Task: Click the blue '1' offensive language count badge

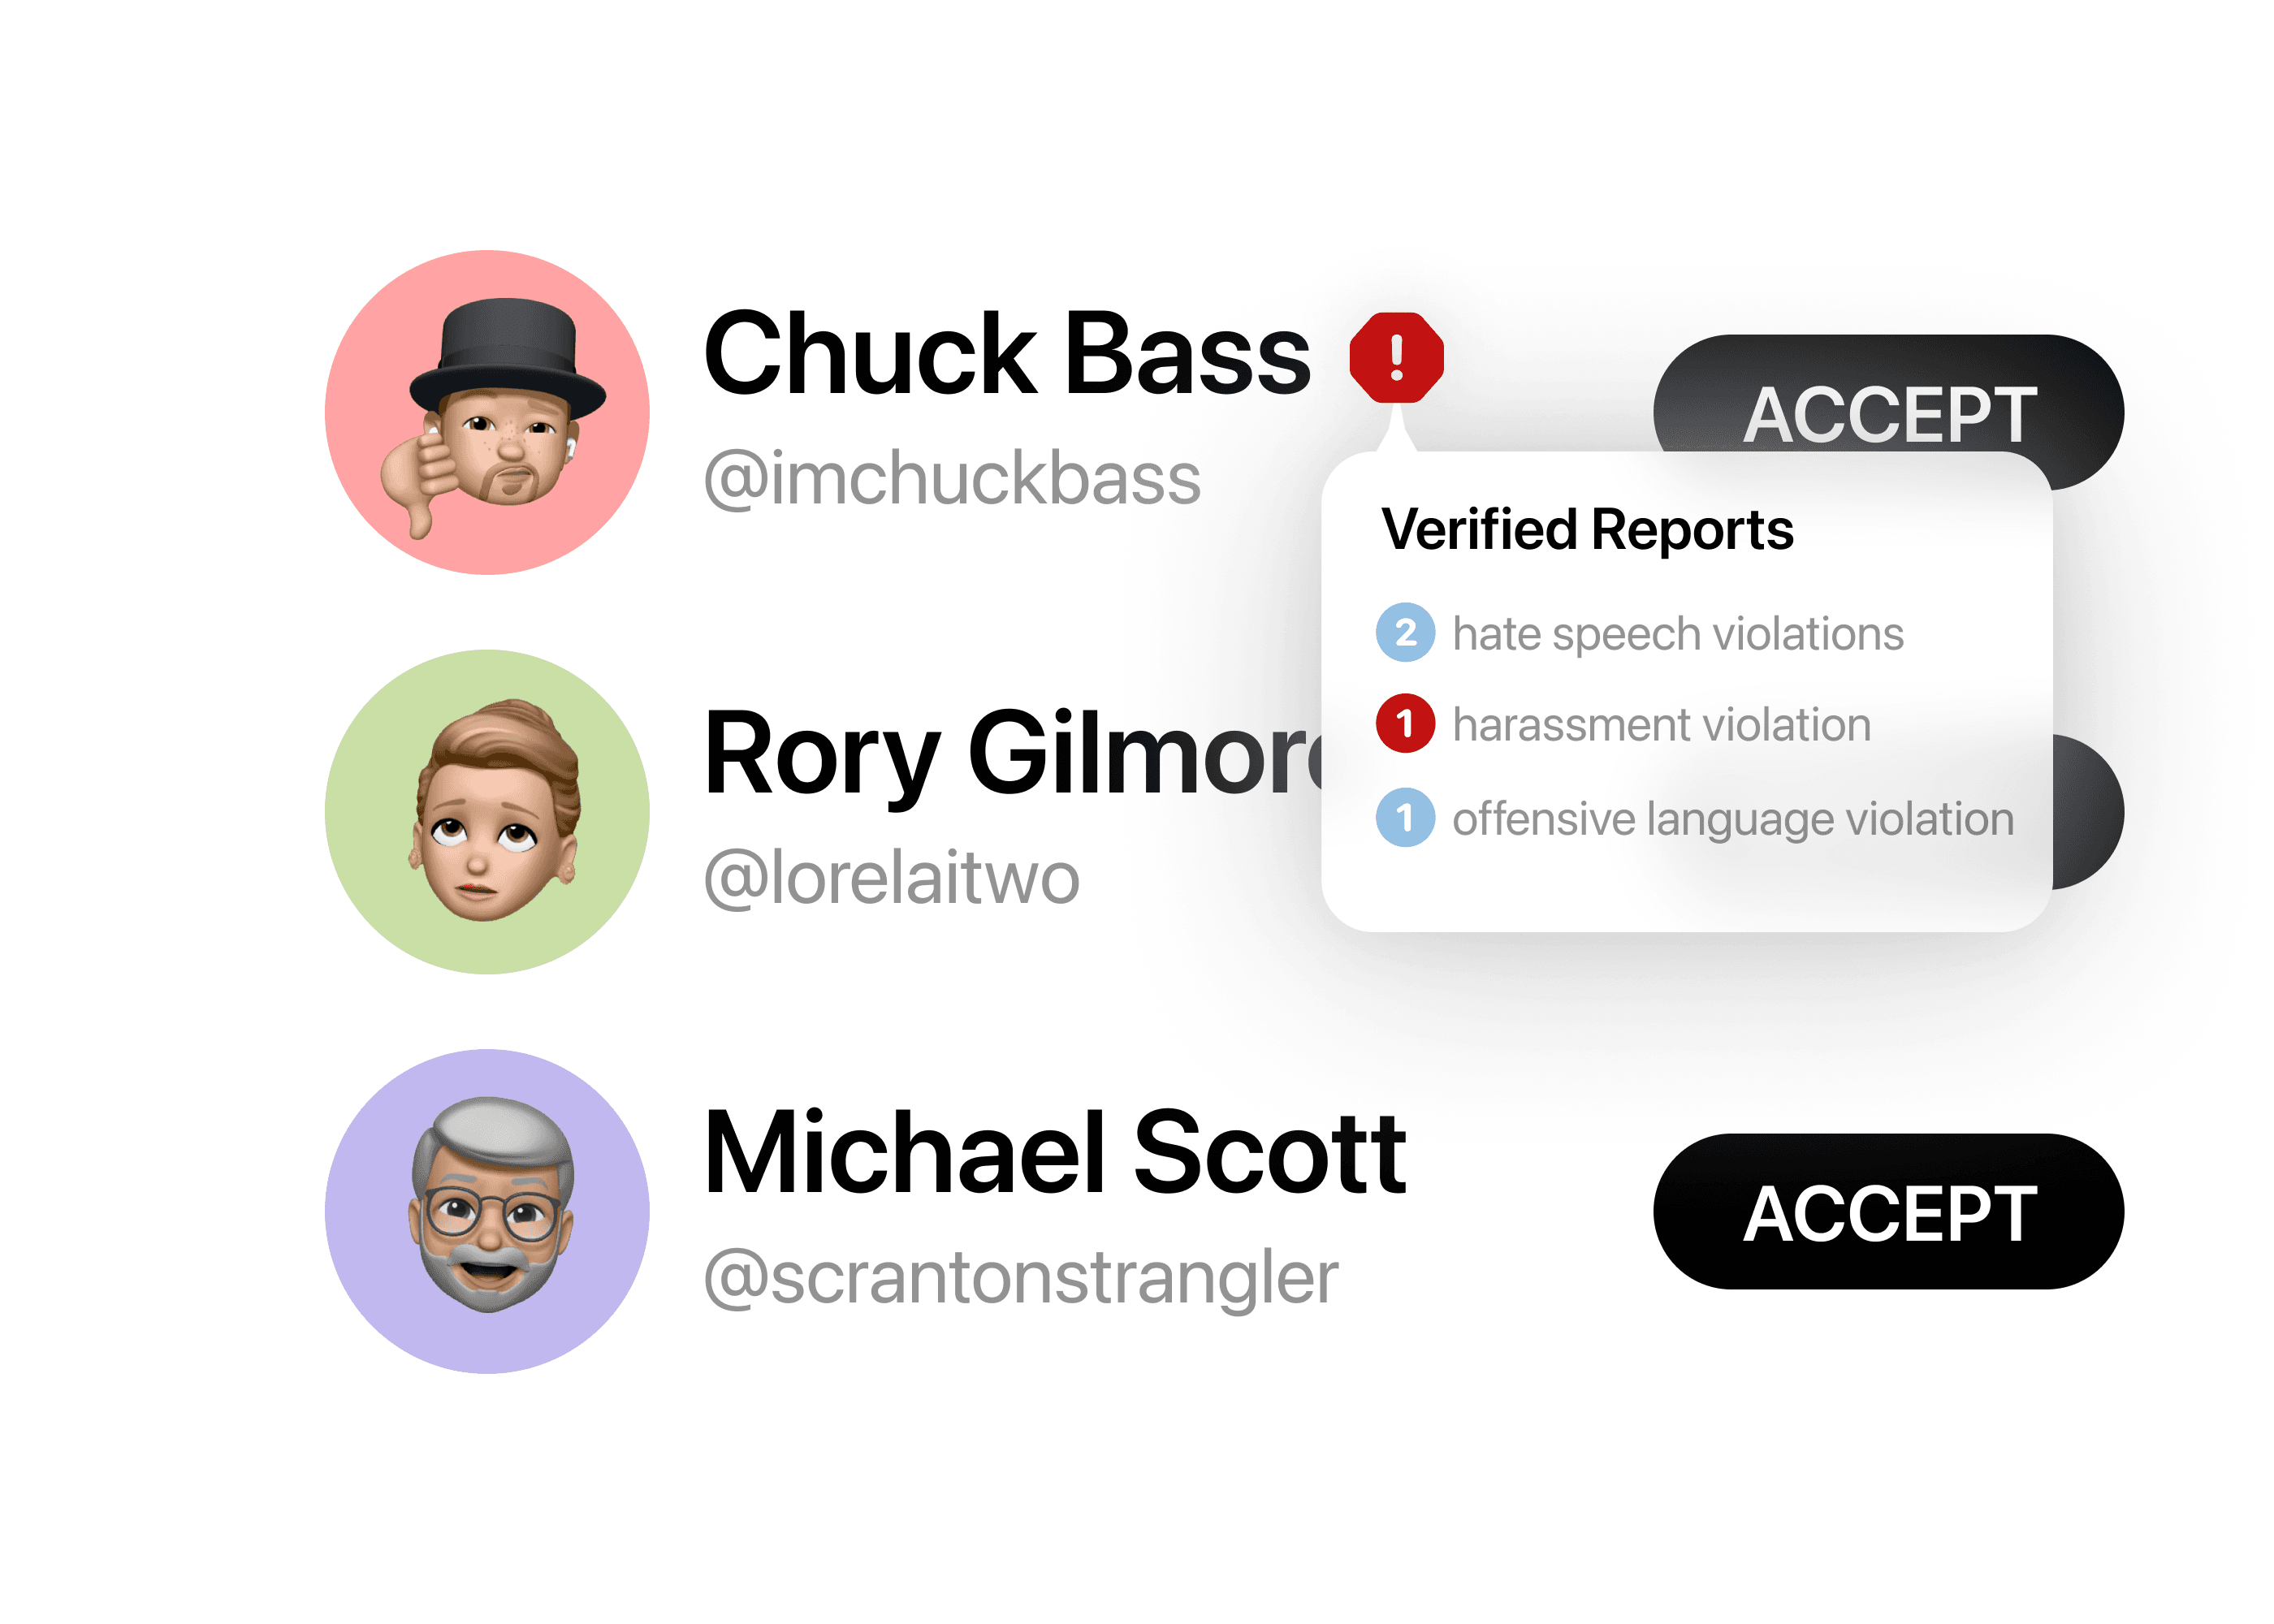Action: coord(1405,818)
